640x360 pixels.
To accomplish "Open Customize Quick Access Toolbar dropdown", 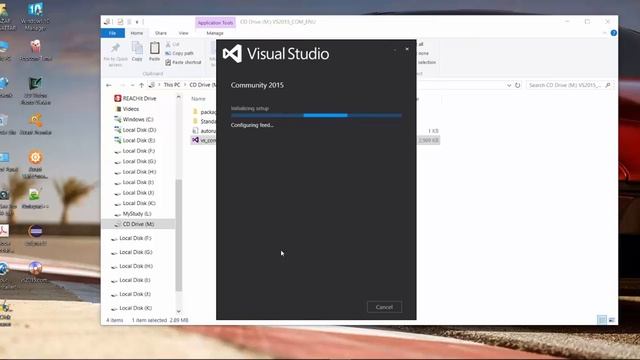I will (137, 22).
